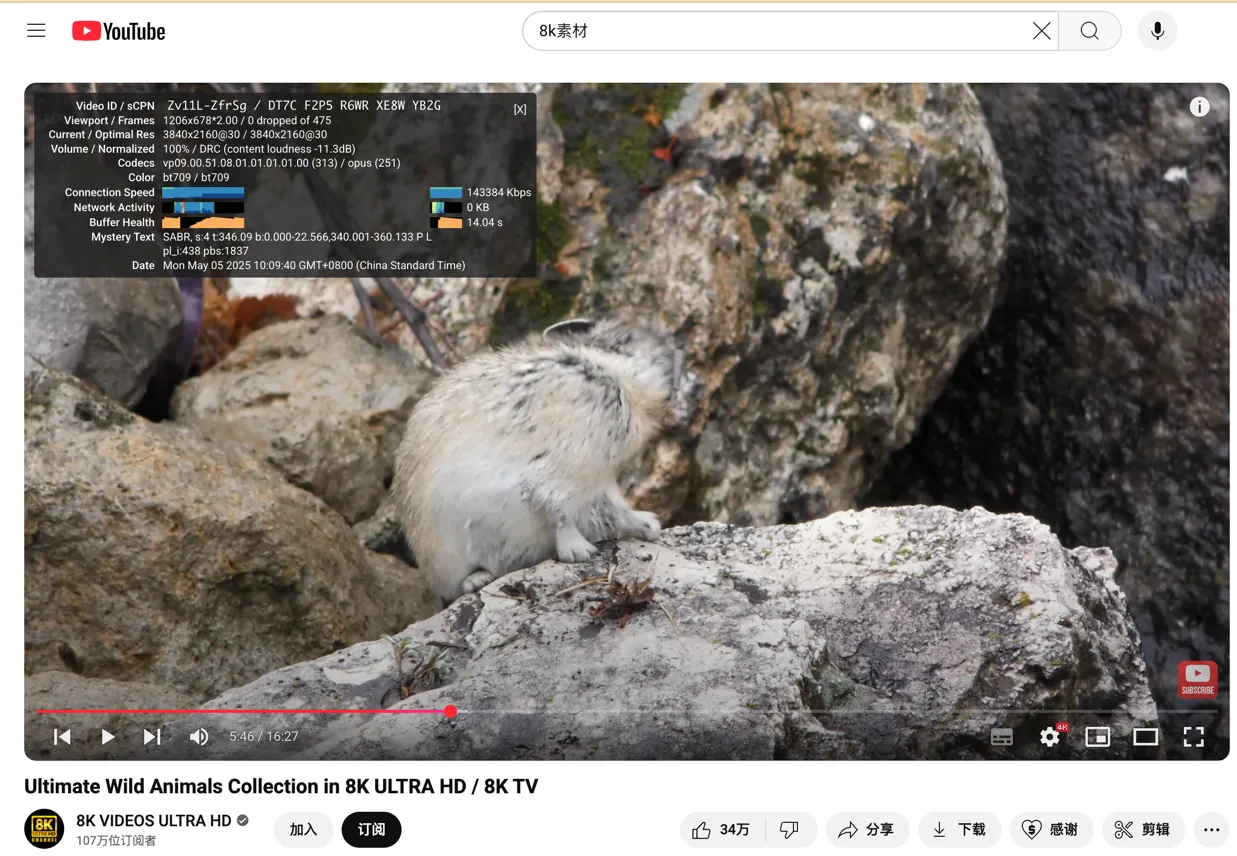The width and height of the screenshot is (1237, 856).
Task: Seek using the red progress scrubber
Action: 451,712
